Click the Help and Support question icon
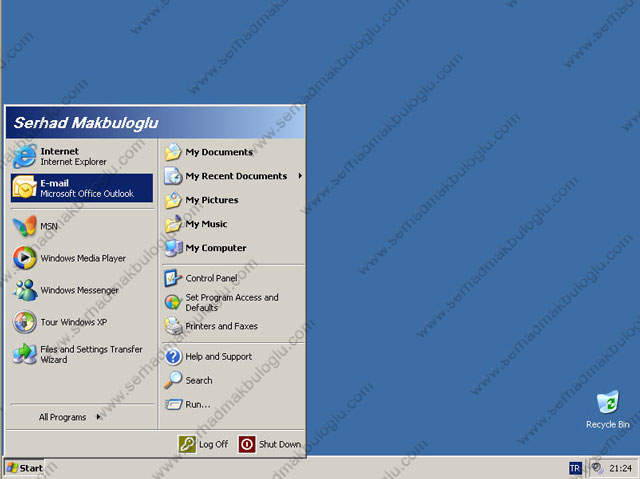 [x=173, y=356]
